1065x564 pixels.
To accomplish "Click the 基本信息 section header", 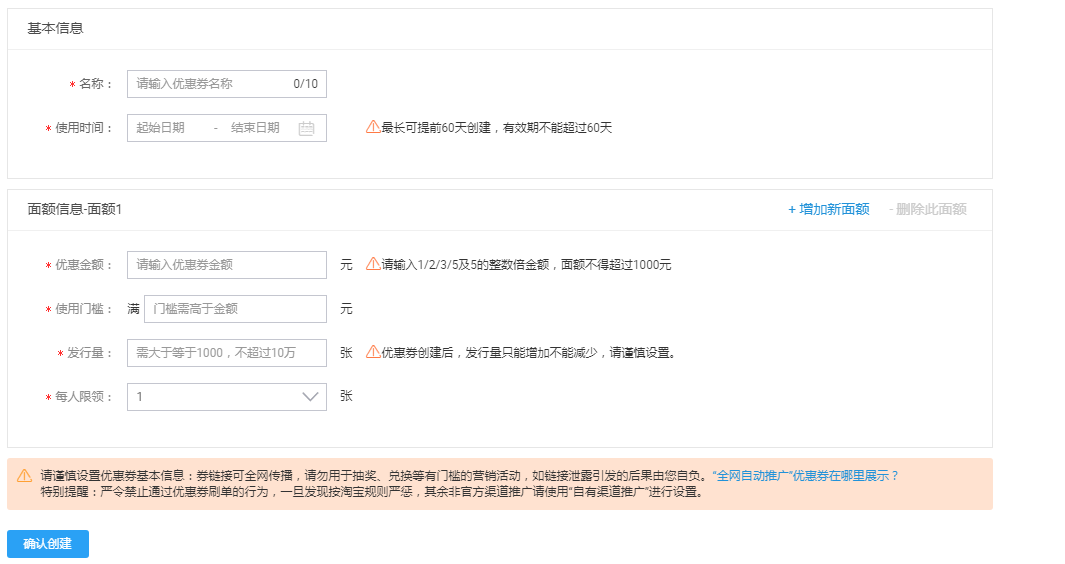I will (x=55, y=28).
